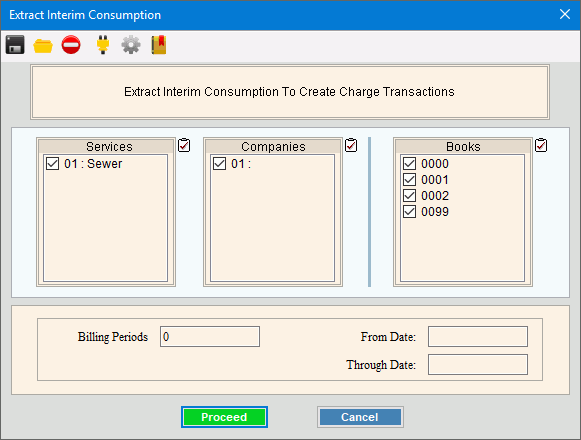The width and height of the screenshot is (581, 440).
Task: Uncheck book 0000 checkbox
Action: pos(409,163)
